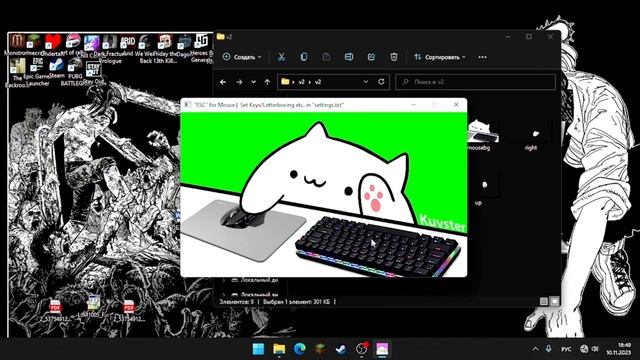Select the Stay Out desktop shortcut
The height and width of the screenshot is (360, 640).
[94, 72]
